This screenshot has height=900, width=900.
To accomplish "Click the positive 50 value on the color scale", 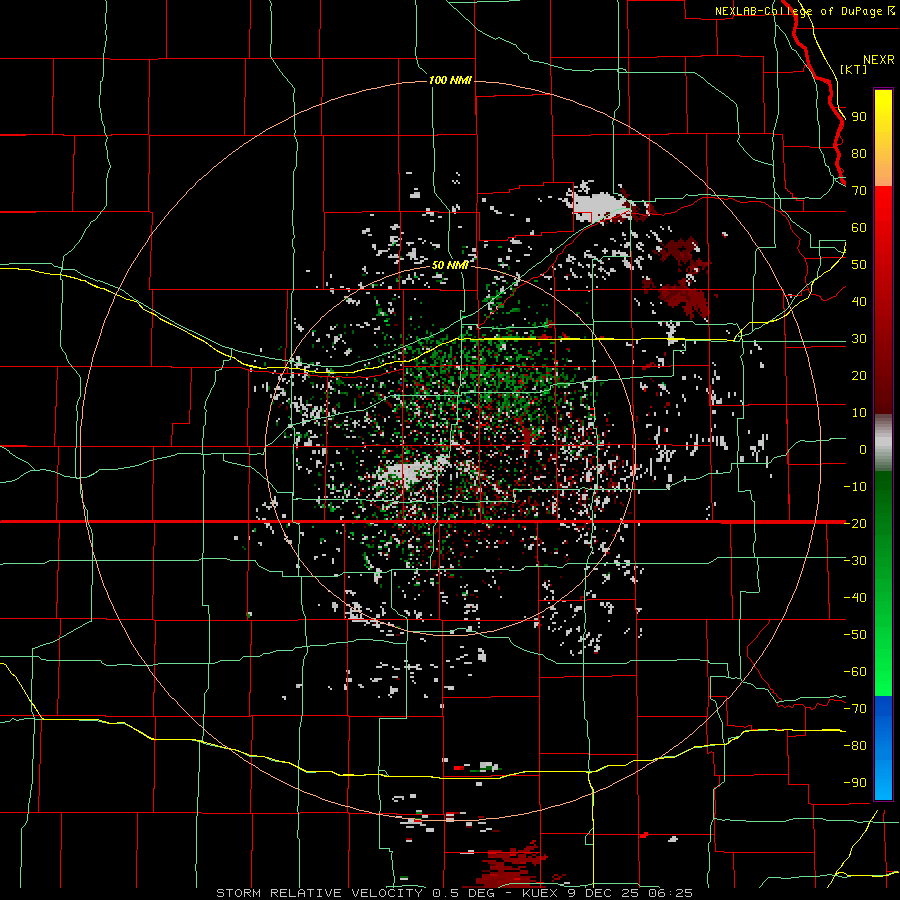I will 859,265.
